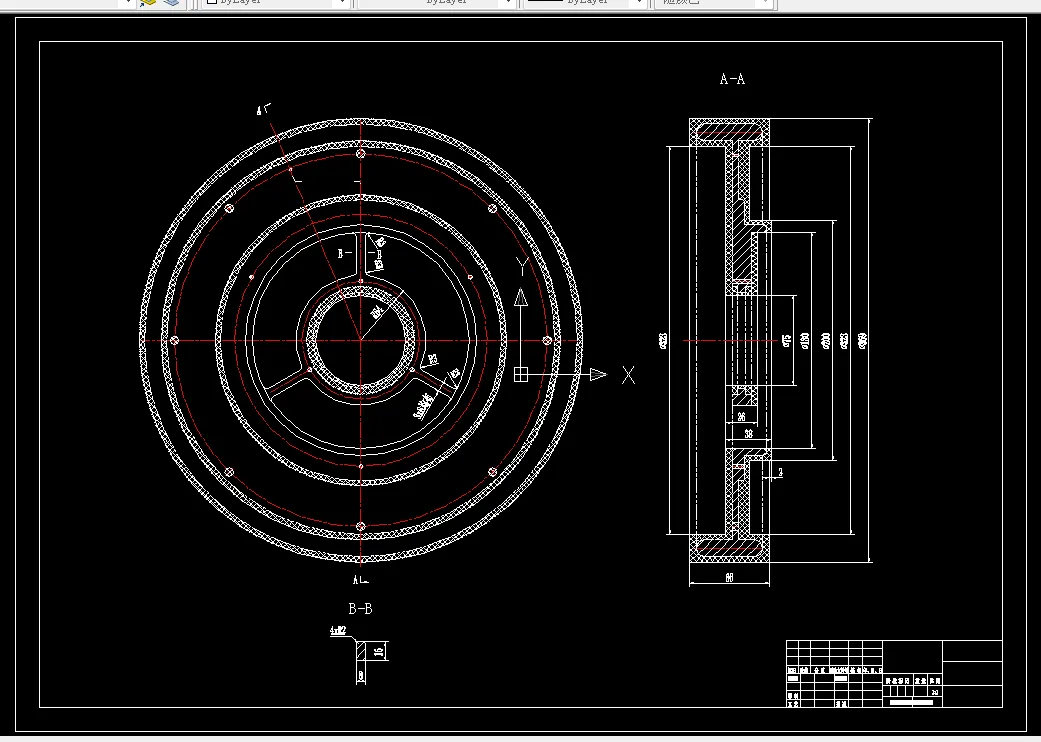Click the Y axis arrowhead of UCS icon
The height and width of the screenshot is (742, 1041).
click(521, 297)
